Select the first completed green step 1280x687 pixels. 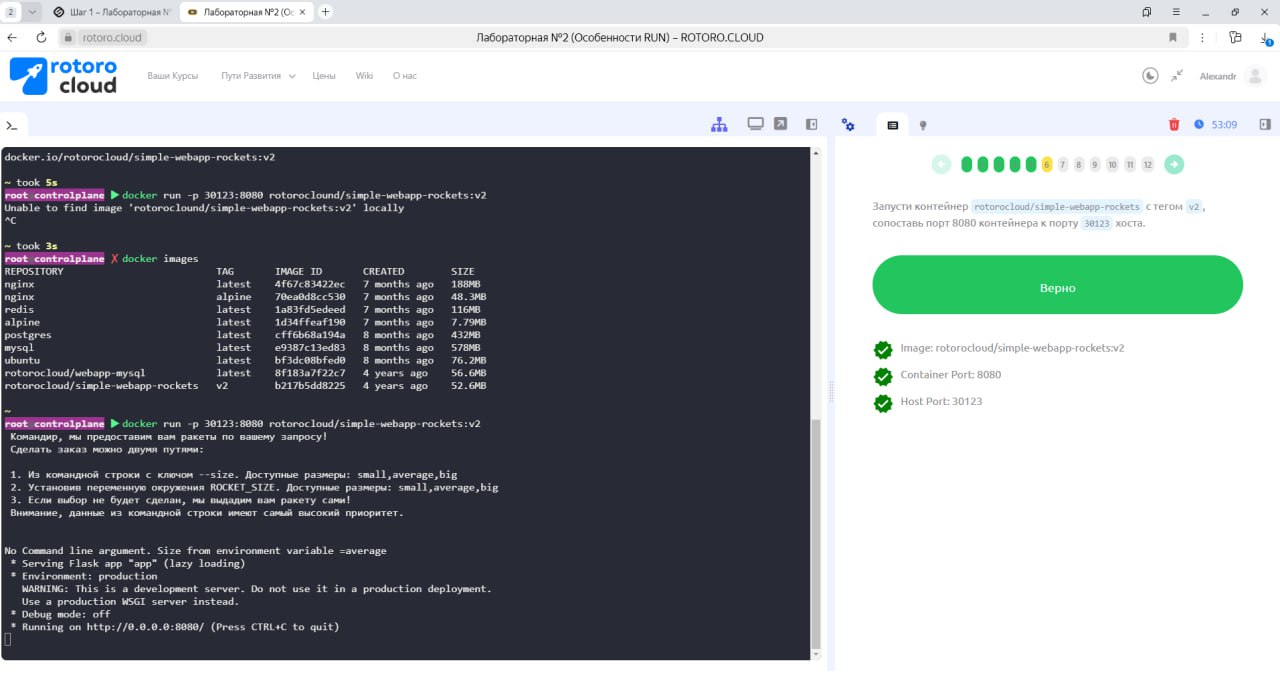[967, 164]
